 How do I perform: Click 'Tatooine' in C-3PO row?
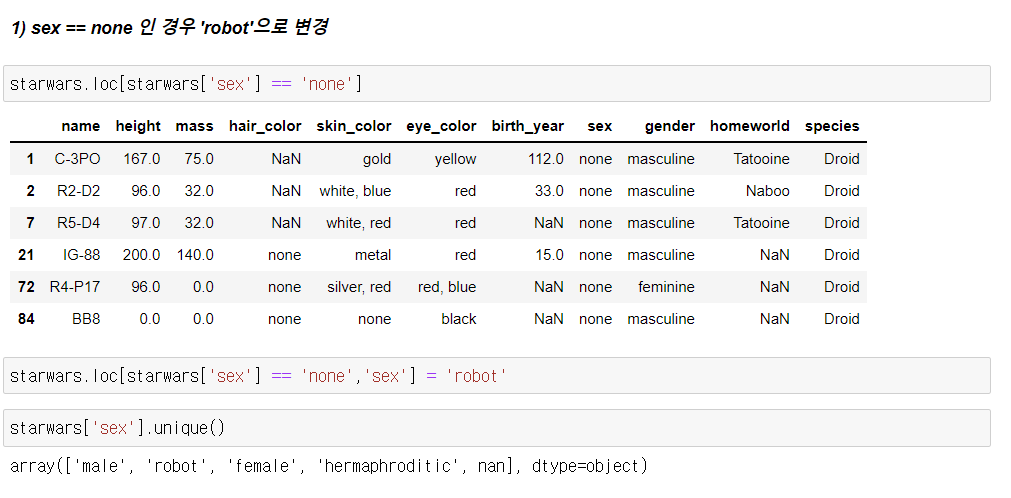761,159
